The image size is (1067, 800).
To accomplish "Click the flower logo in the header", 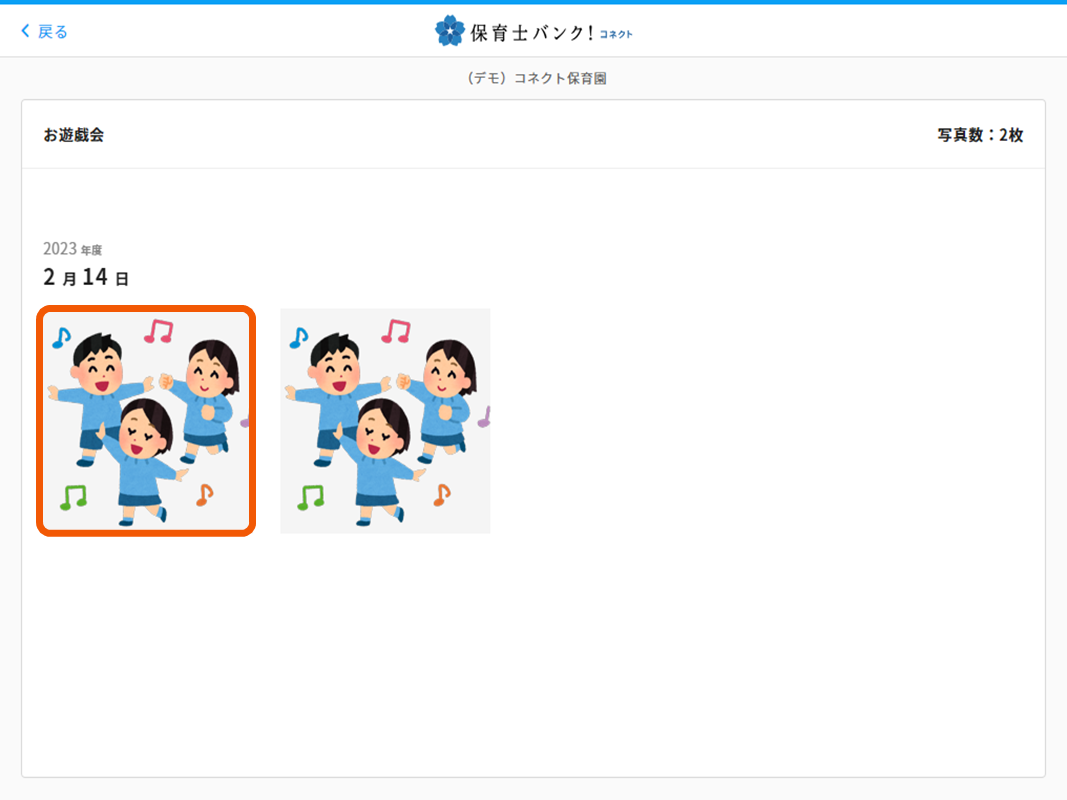I will click(449, 30).
